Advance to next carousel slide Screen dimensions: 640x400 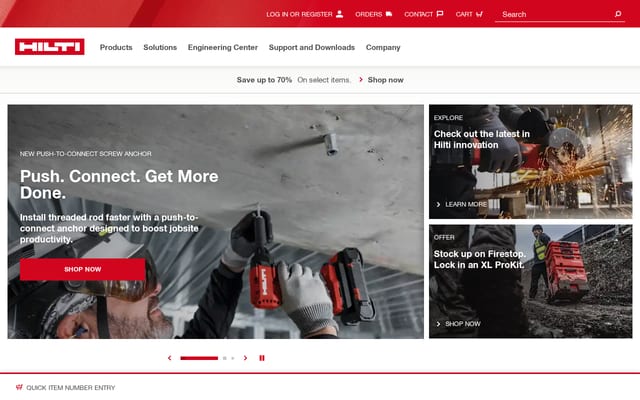[245, 358]
